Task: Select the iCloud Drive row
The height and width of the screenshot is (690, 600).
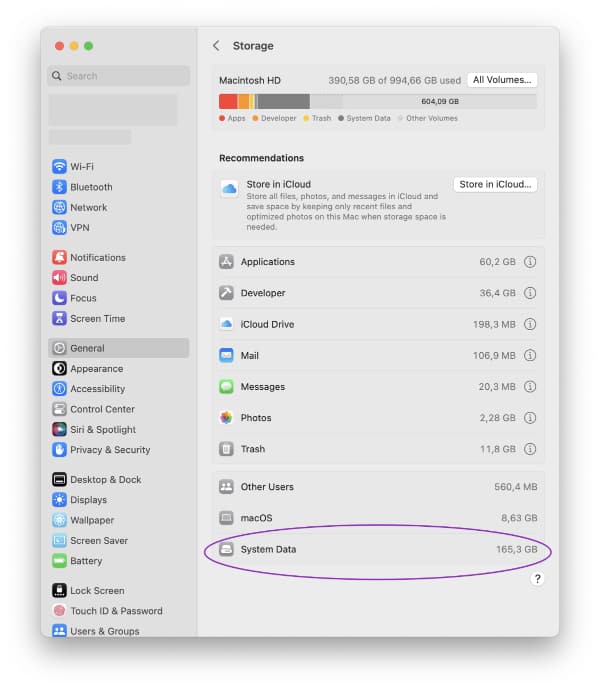Action: point(378,324)
